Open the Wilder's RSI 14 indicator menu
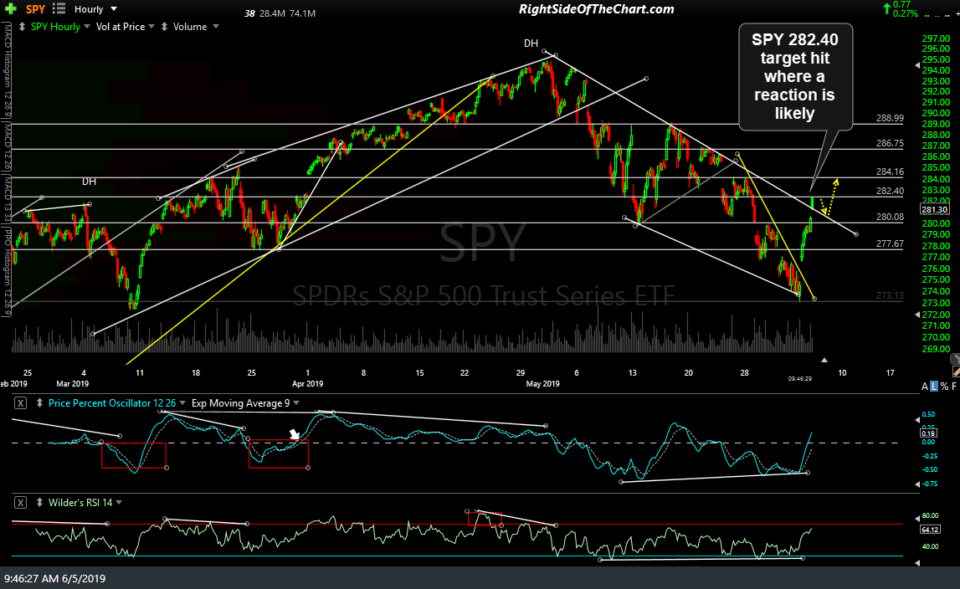This screenshot has height=589, width=960. click(x=119, y=503)
